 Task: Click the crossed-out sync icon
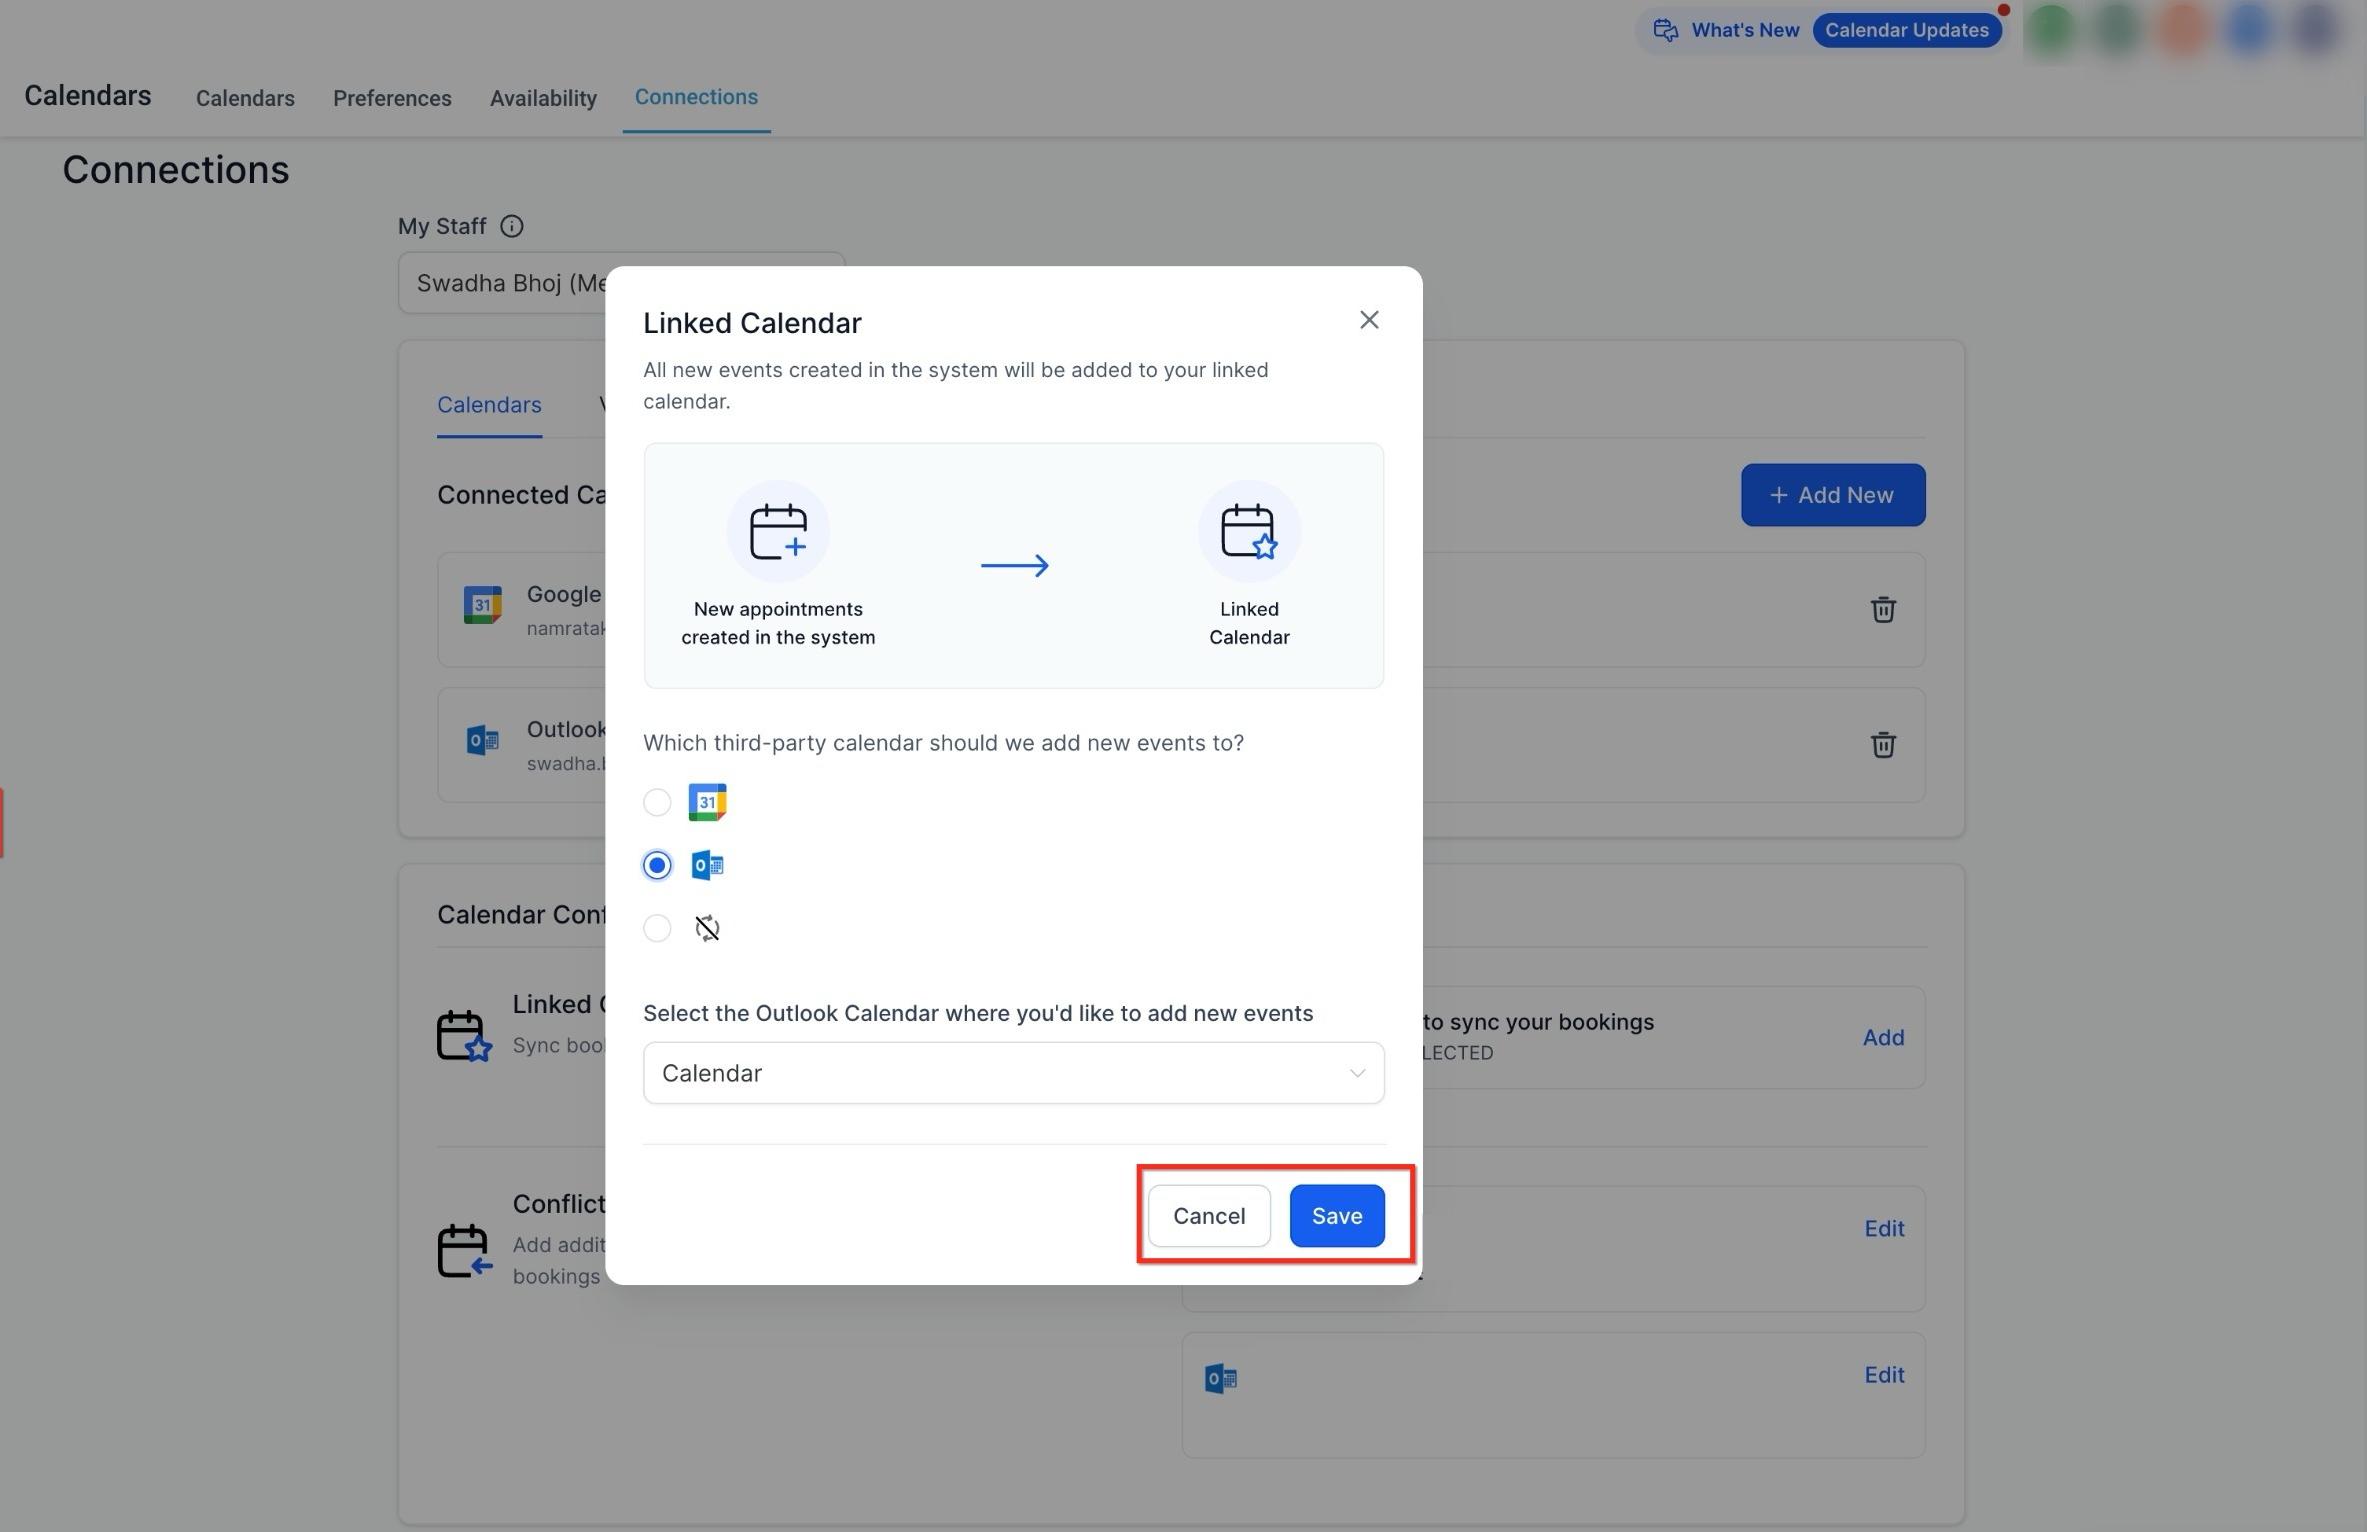click(x=707, y=928)
